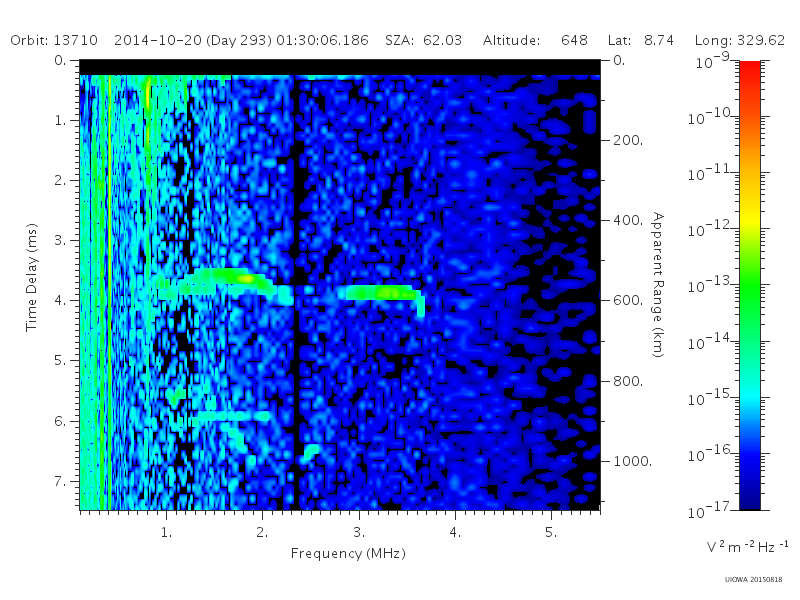Click the 'Altitude:' label
This screenshot has width=800, height=600.
pos(511,40)
